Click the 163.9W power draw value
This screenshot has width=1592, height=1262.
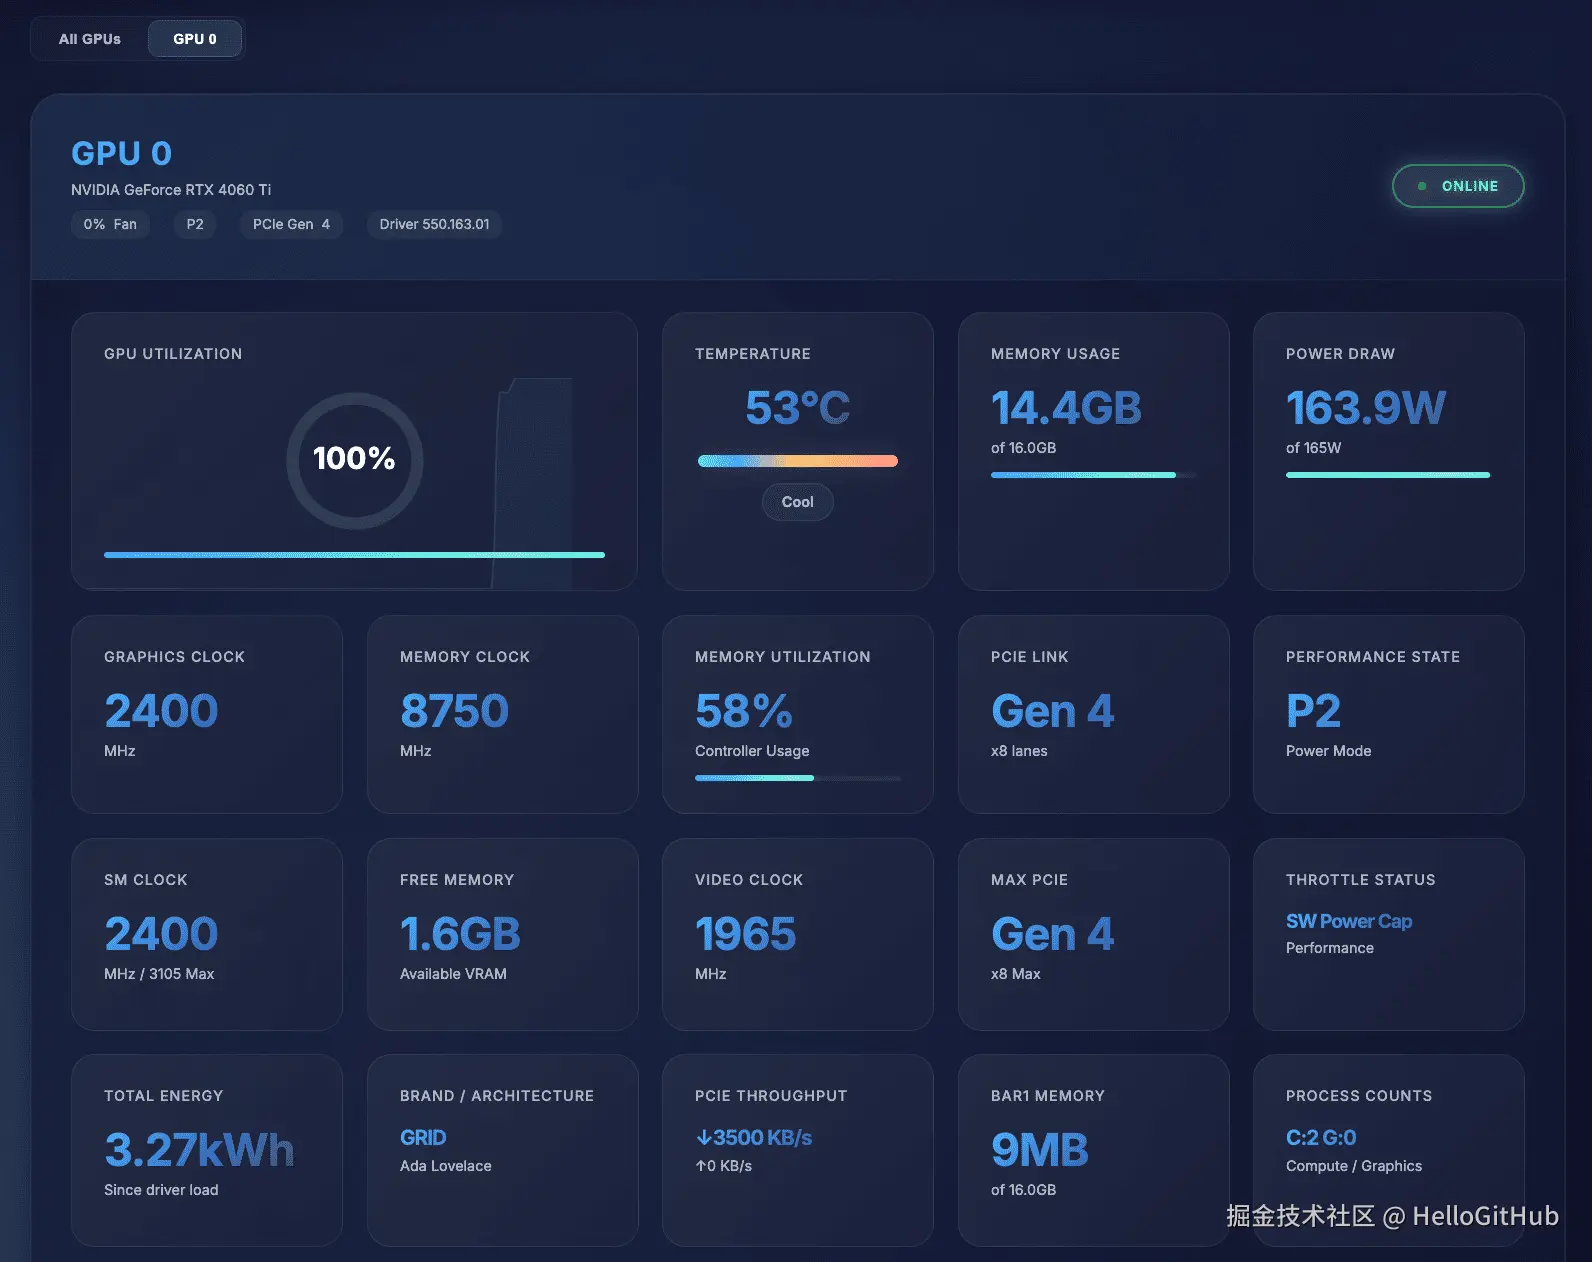[1366, 408]
